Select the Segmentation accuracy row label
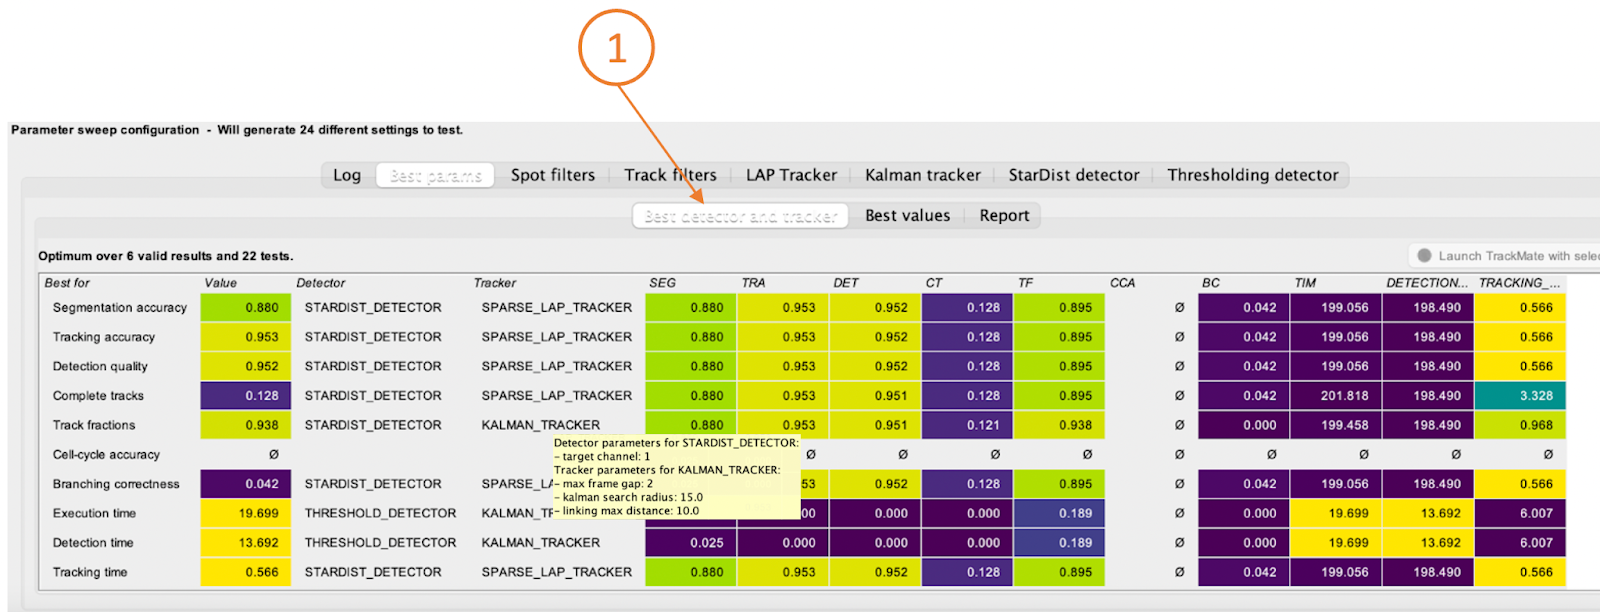Image resolution: width=1600 pixels, height=612 pixels. click(x=120, y=308)
